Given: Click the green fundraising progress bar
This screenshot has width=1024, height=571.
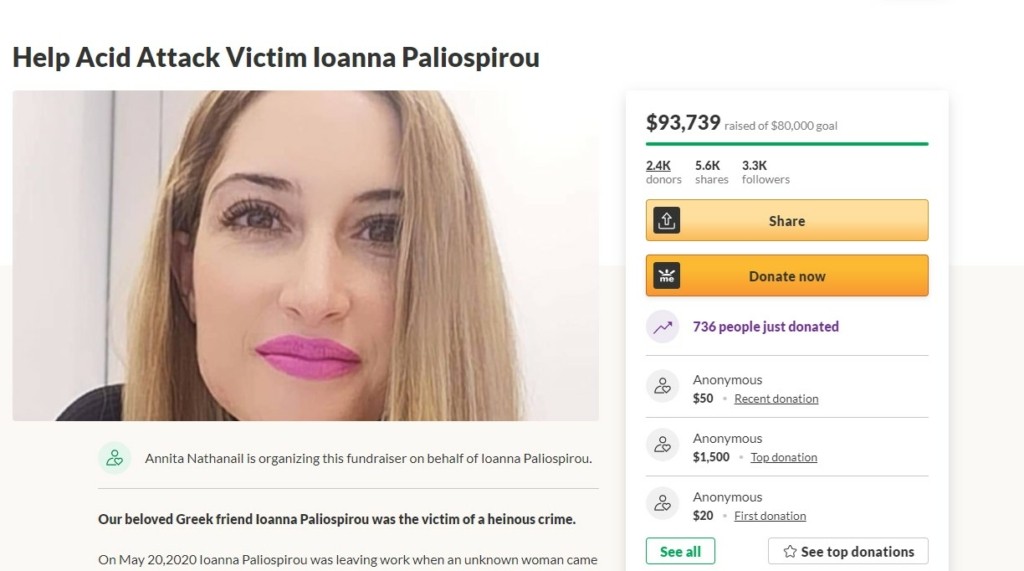Looking at the screenshot, I should pos(787,144).
